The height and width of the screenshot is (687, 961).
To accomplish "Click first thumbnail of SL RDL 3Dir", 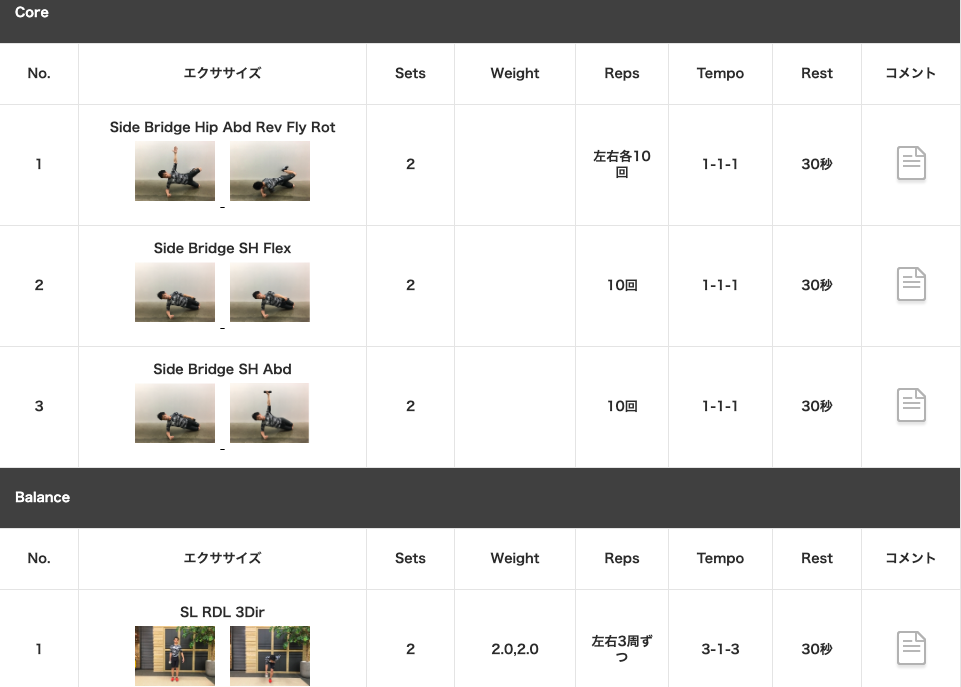I will pyautogui.click(x=175, y=656).
